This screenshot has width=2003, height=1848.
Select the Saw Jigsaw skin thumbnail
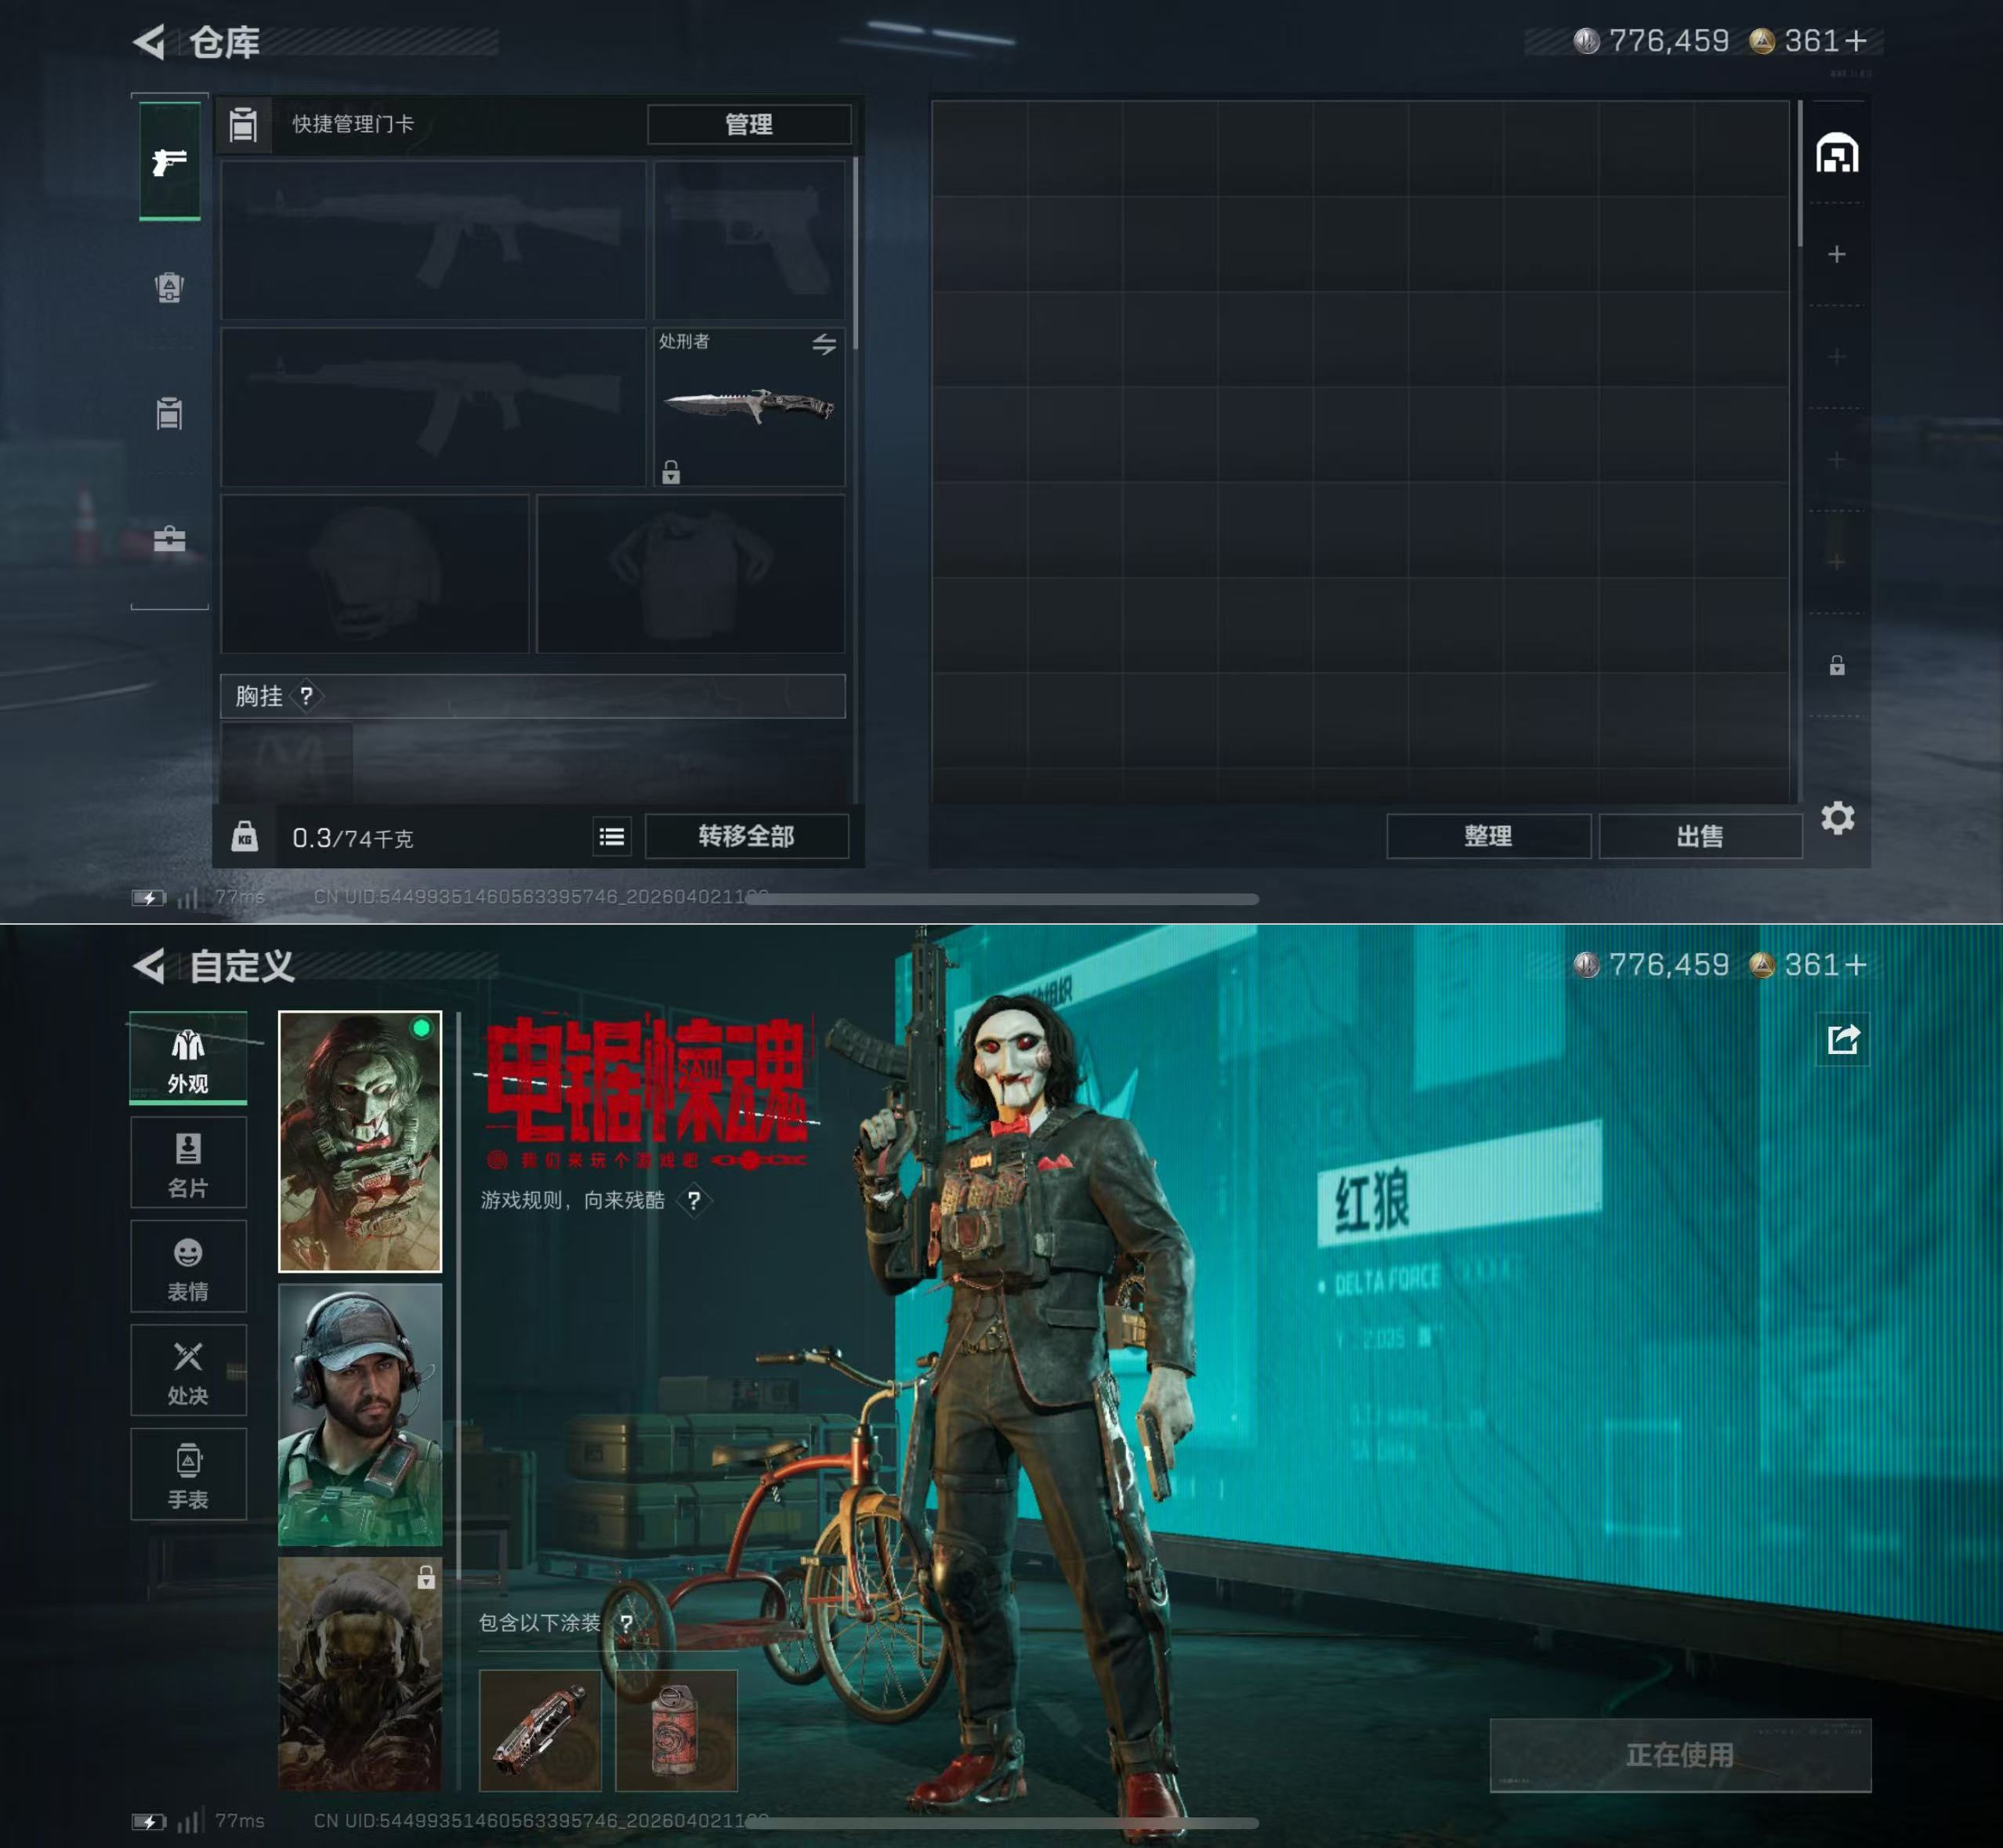coord(360,1141)
